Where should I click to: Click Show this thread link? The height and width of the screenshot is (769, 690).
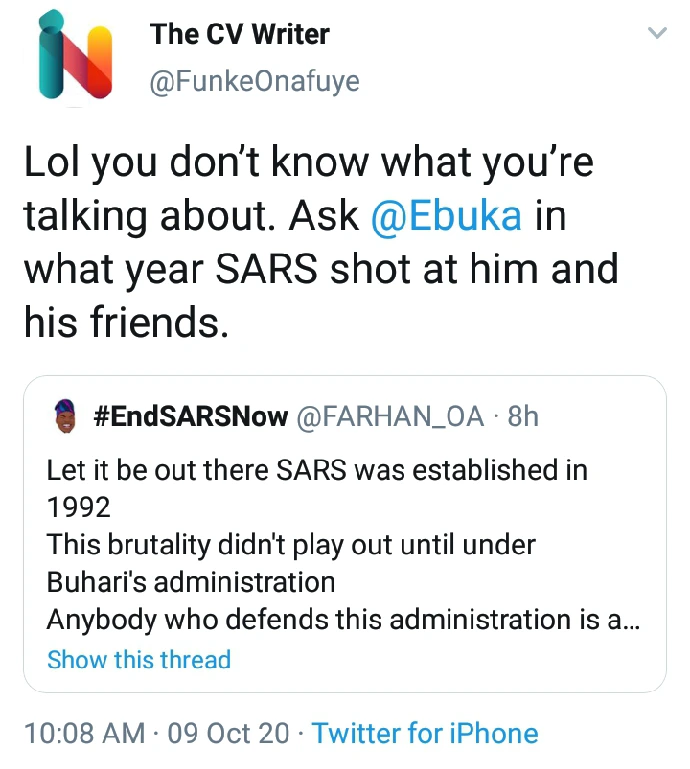coord(139,660)
